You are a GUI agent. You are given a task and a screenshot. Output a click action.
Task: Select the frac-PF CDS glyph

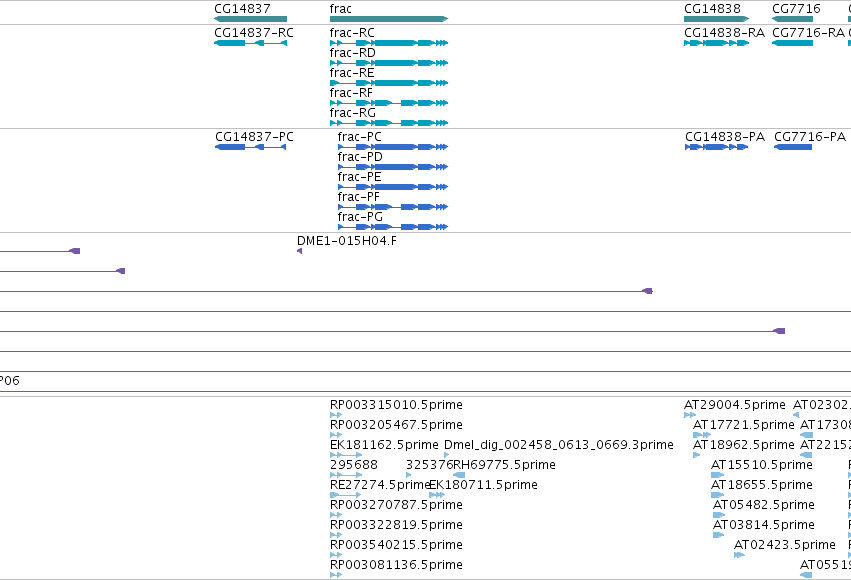click(x=393, y=207)
